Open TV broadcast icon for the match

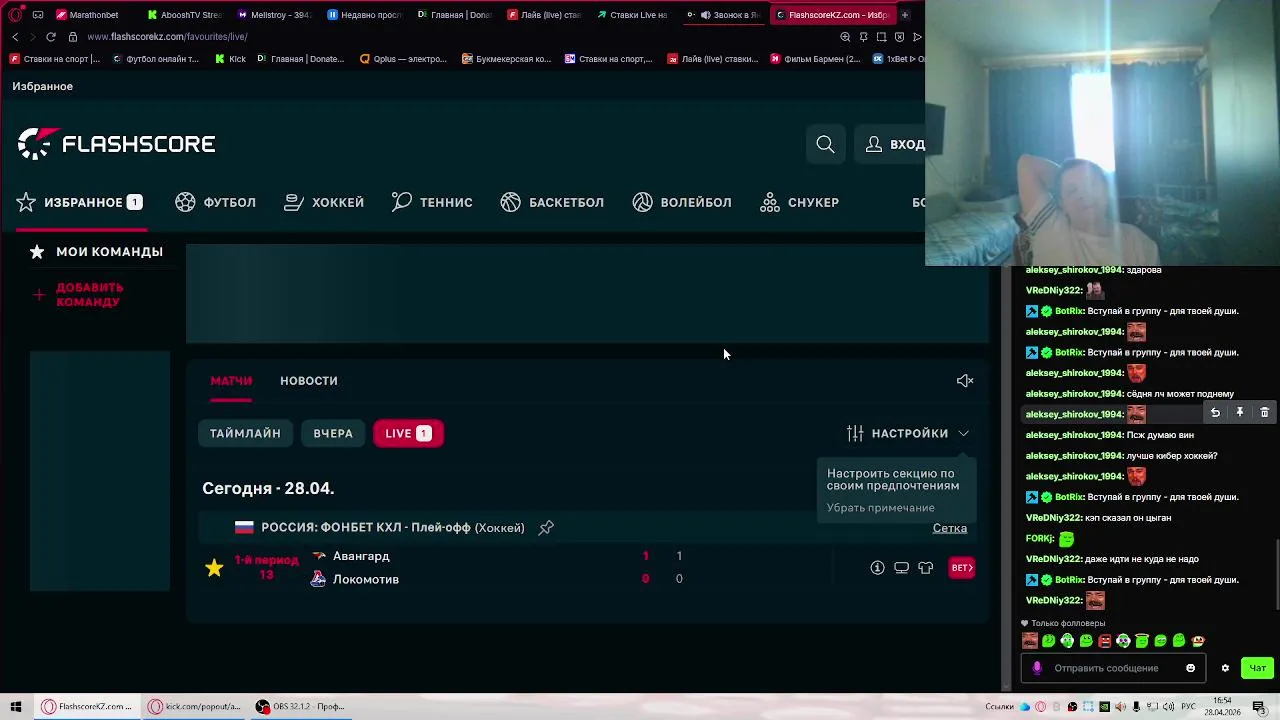[x=901, y=568]
